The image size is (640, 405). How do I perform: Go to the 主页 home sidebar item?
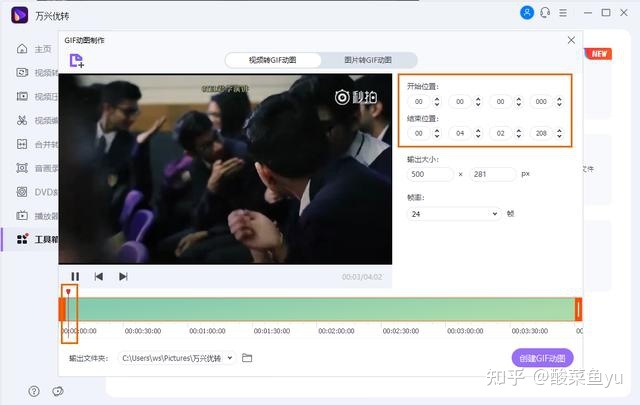pyautogui.click(x=34, y=49)
